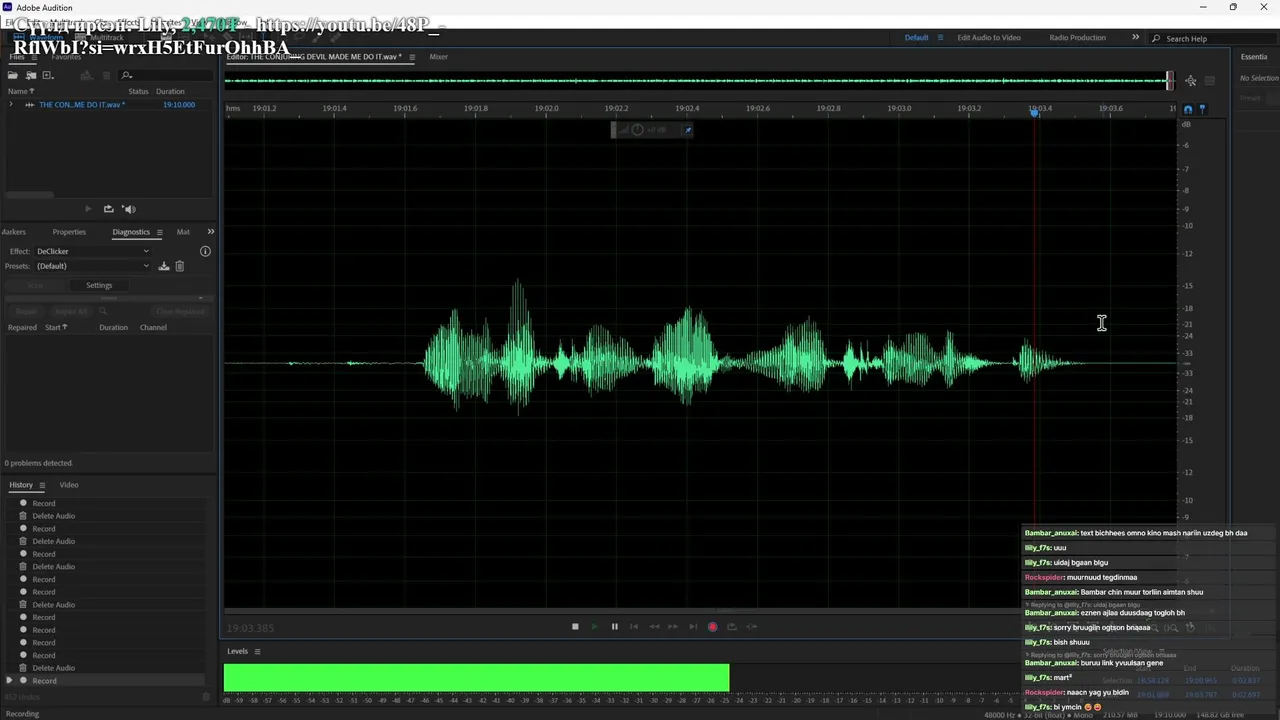Toggle skip selection in the transport bar
The height and width of the screenshot is (720, 1280).
pyautogui.click(x=752, y=627)
